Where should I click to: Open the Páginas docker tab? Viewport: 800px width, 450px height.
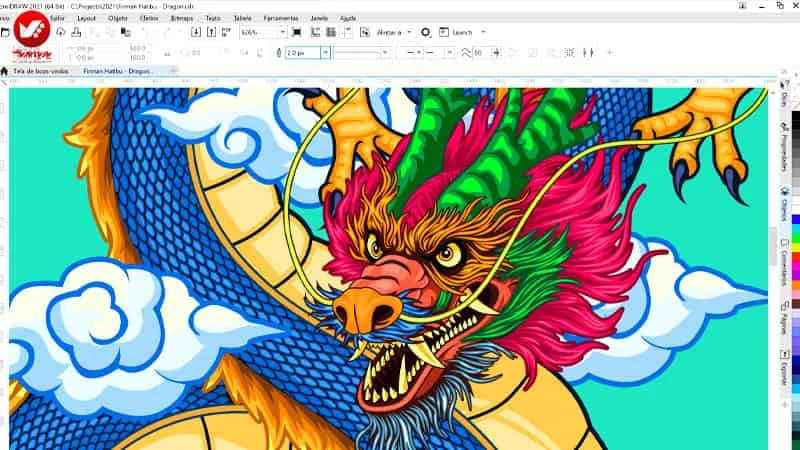[x=785, y=317]
